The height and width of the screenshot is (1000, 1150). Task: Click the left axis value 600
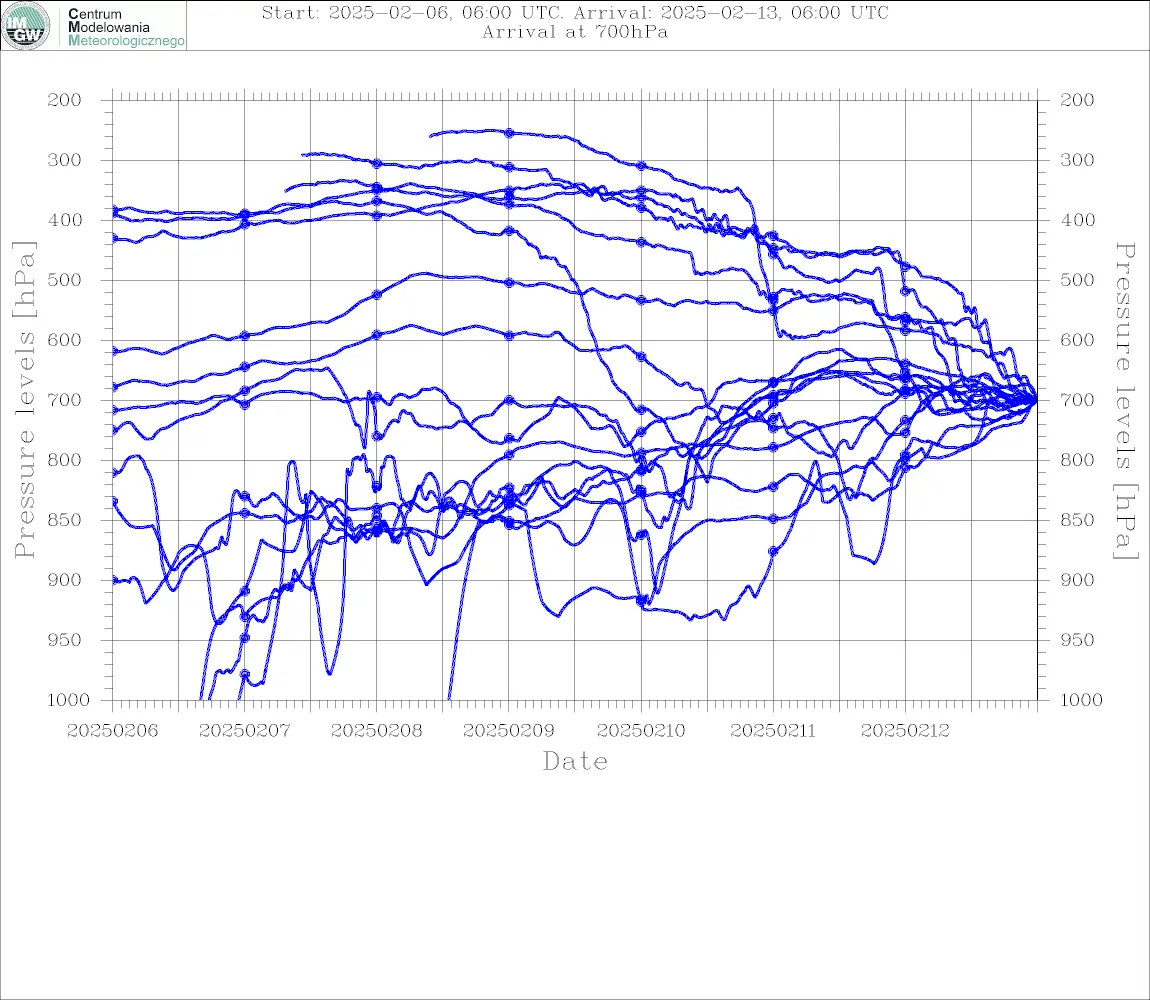pos(65,340)
